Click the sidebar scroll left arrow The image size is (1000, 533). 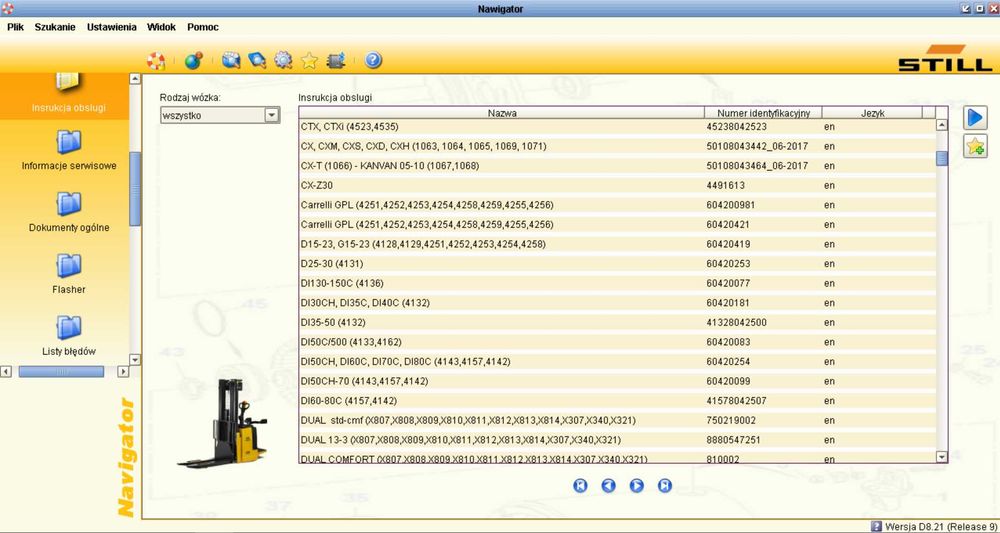pos(6,372)
